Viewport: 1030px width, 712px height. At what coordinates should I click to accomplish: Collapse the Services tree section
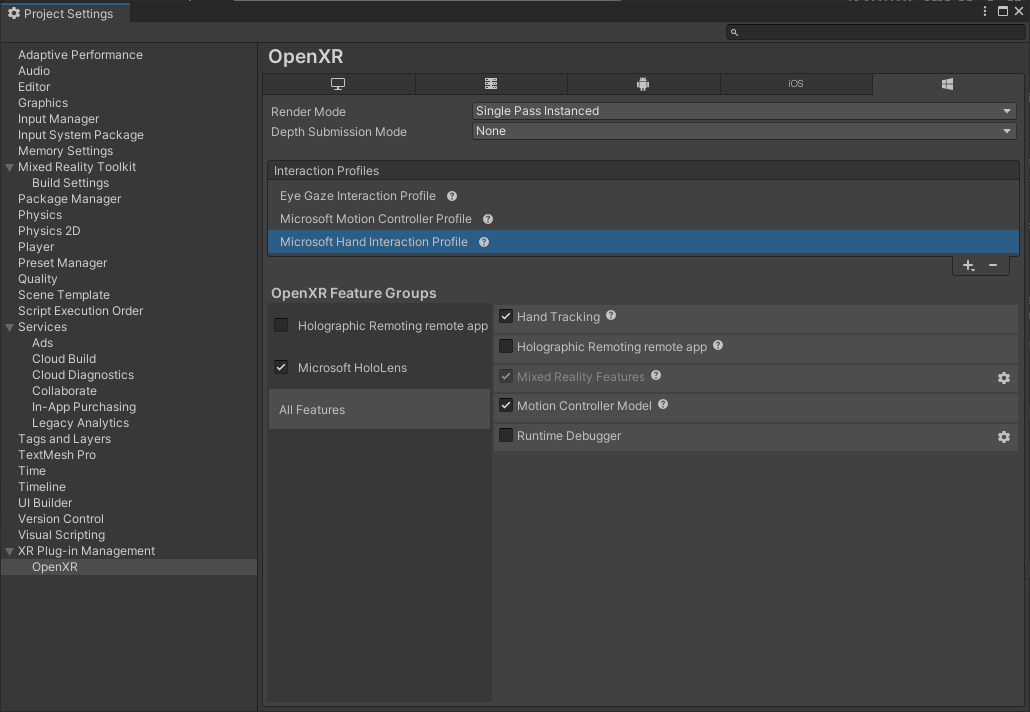click(x=10, y=327)
